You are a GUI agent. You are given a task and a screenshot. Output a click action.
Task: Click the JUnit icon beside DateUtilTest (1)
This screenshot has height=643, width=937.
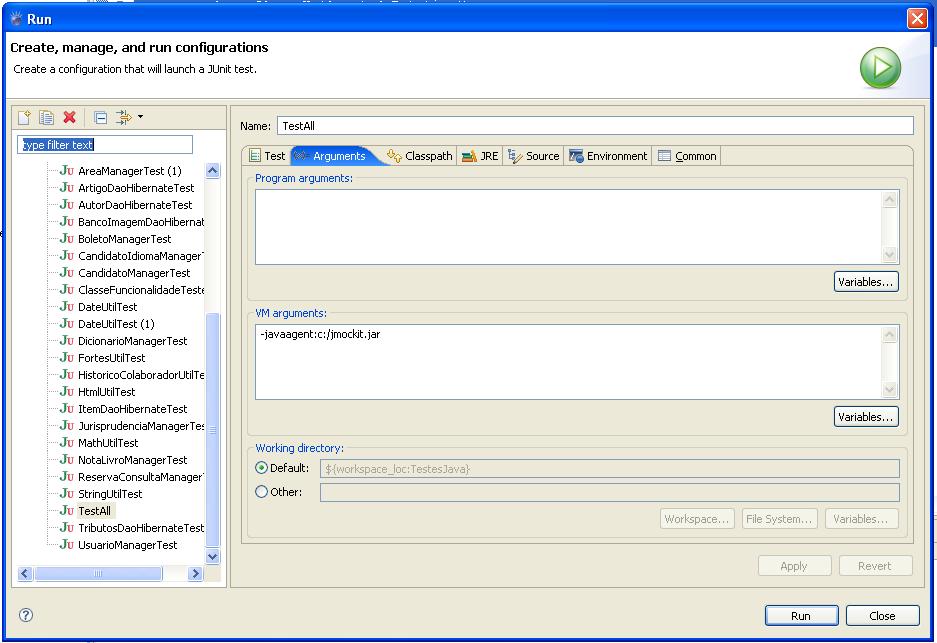click(66, 324)
